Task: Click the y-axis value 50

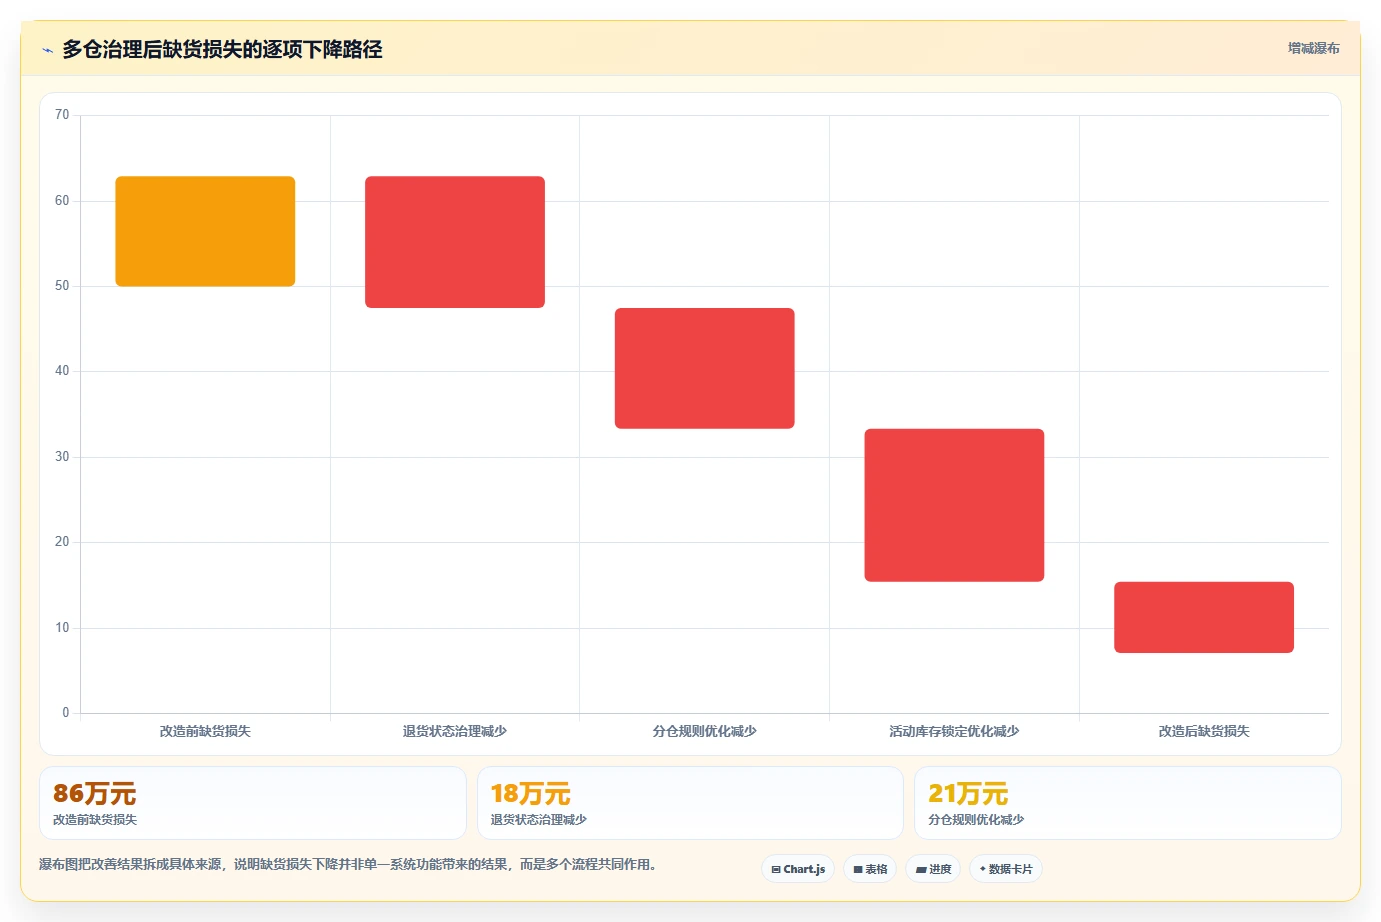Action: [62, 286]
